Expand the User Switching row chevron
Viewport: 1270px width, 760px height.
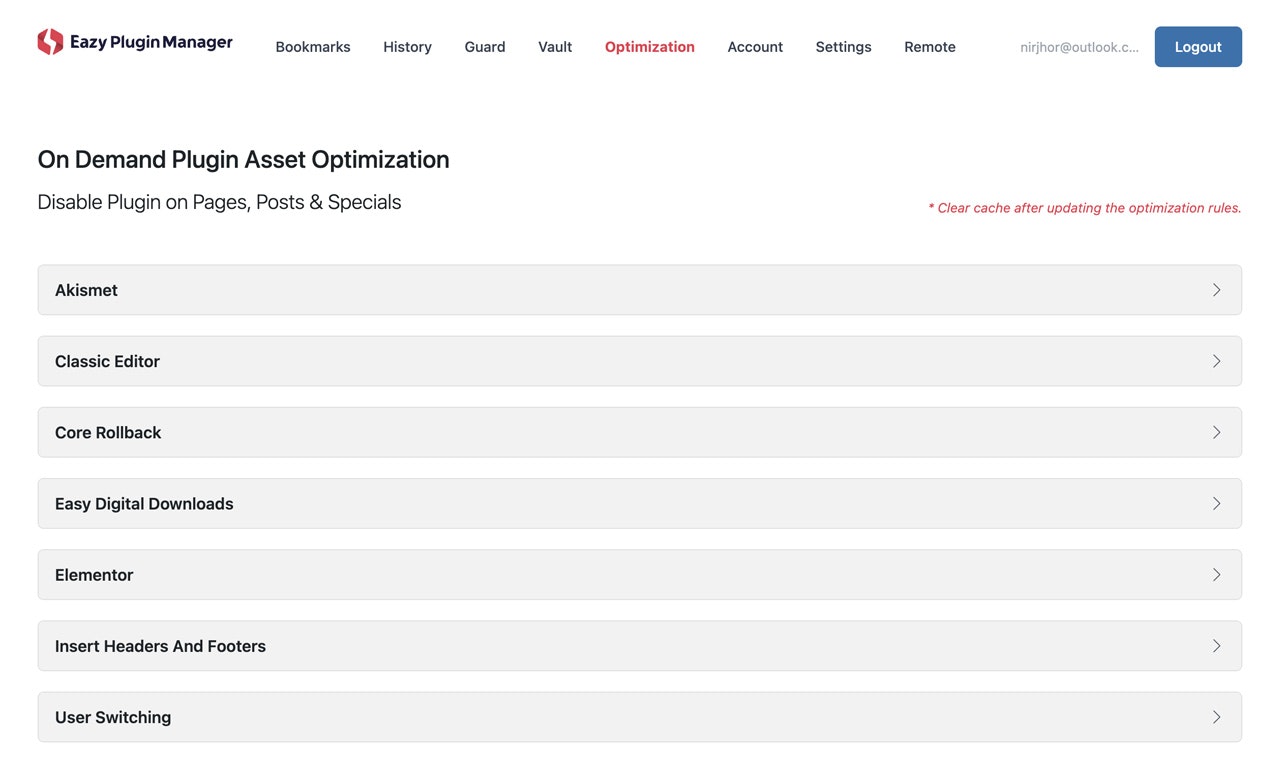pos(1217,717)
